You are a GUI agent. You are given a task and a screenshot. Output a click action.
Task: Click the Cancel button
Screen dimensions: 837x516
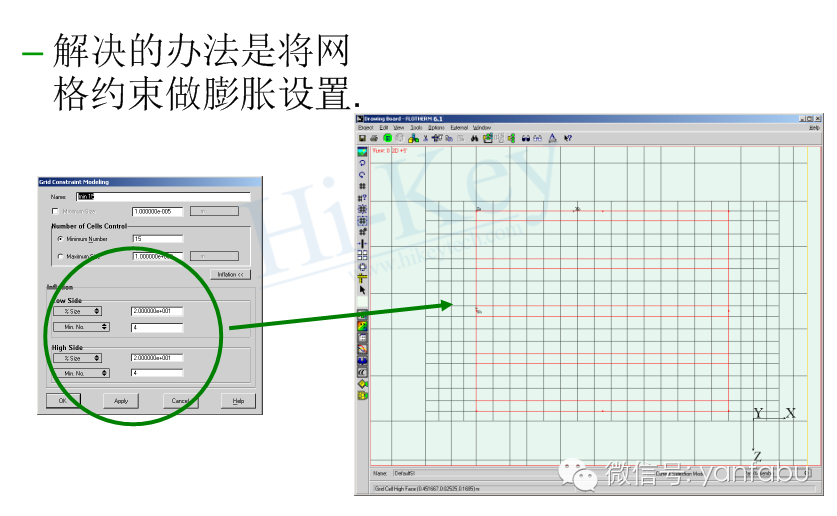(x=181, y=401)
